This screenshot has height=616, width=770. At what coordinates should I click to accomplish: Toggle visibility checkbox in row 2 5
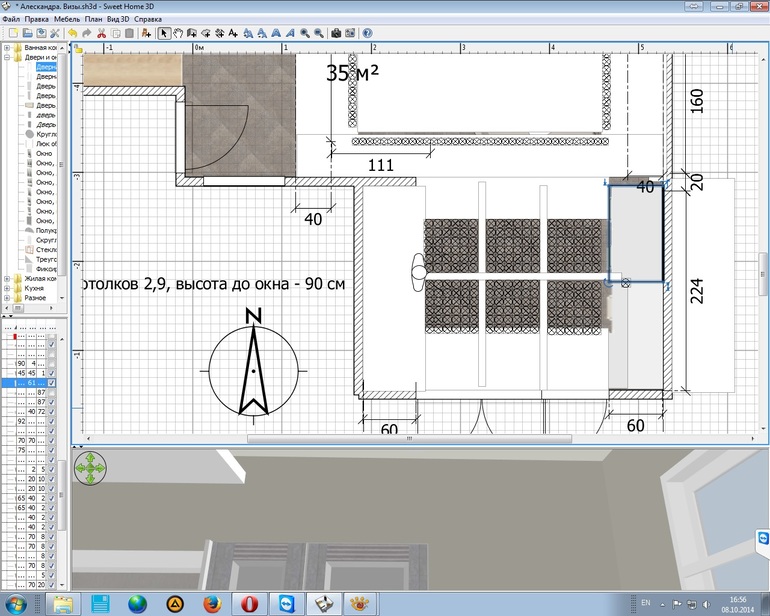[x=52, y=469]
